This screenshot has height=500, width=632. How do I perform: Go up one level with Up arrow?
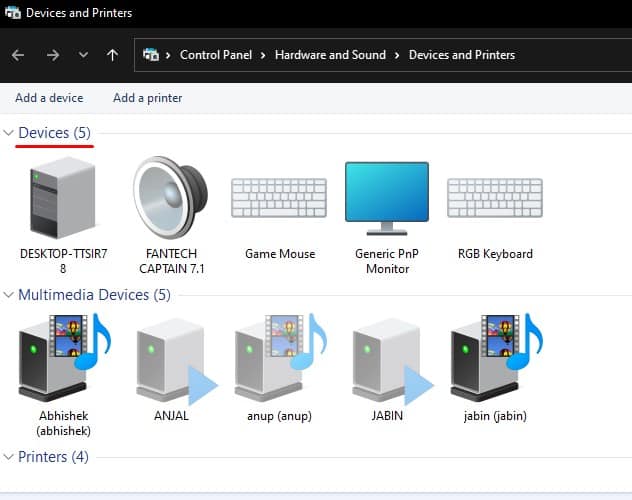(x=112, y=55)
